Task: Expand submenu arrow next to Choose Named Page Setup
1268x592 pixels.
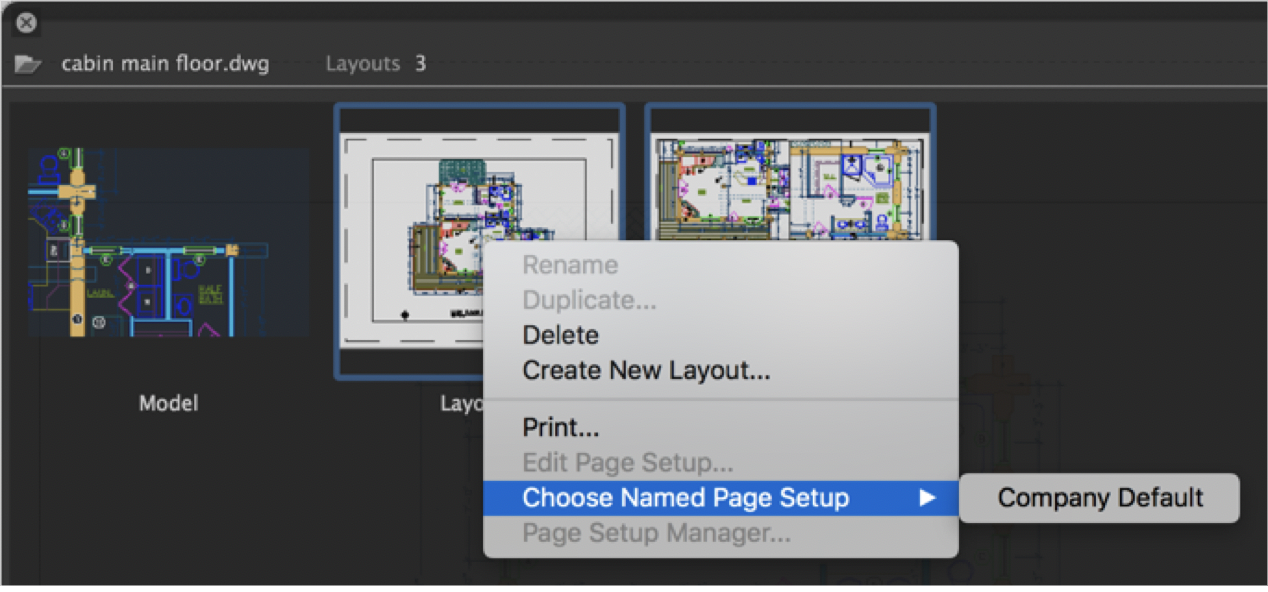Action: [x=928, y=497]
